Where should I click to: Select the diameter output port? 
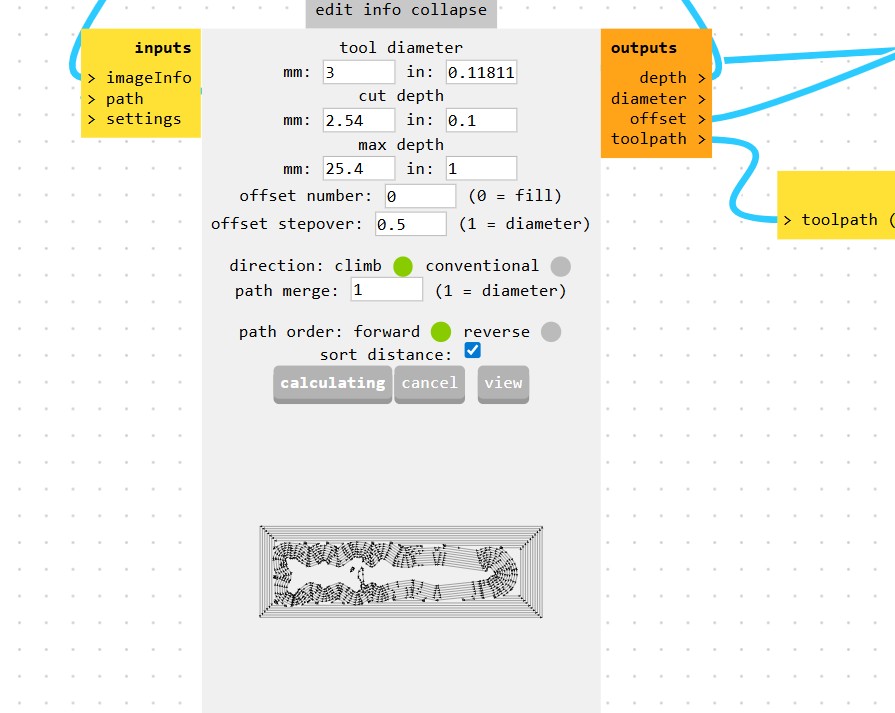pyautogui.click(x=658, y=99)
